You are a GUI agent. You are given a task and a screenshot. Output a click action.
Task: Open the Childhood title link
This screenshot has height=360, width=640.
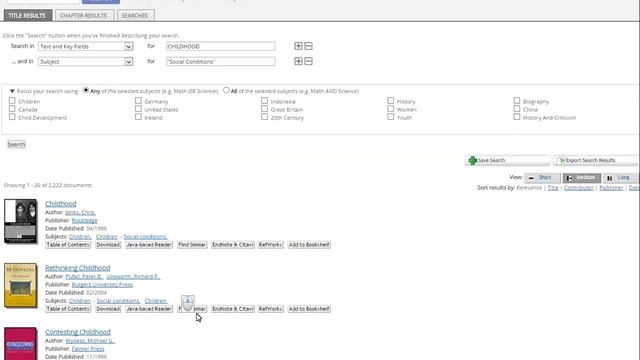61,204
